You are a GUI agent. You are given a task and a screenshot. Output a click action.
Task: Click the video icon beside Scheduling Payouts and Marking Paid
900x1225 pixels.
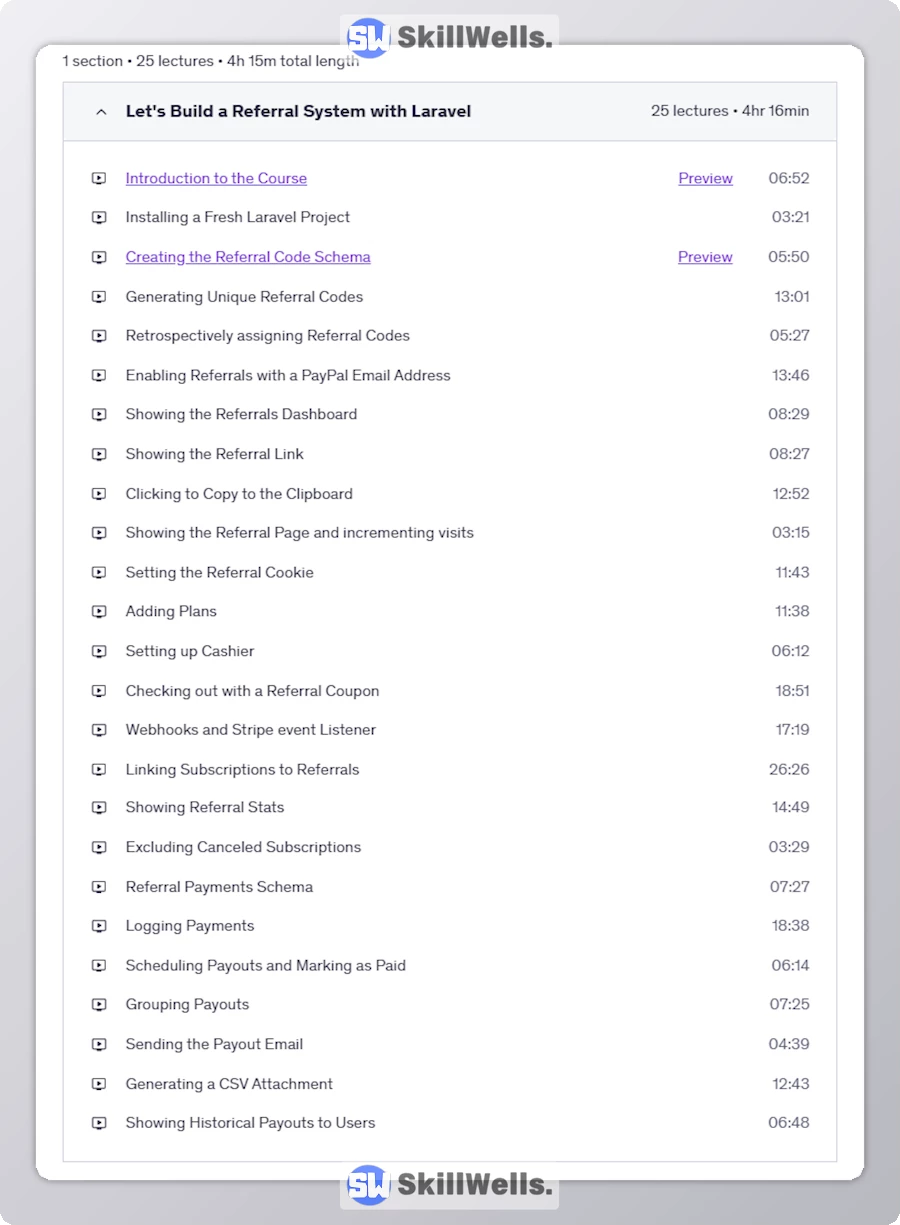[99, 966]
